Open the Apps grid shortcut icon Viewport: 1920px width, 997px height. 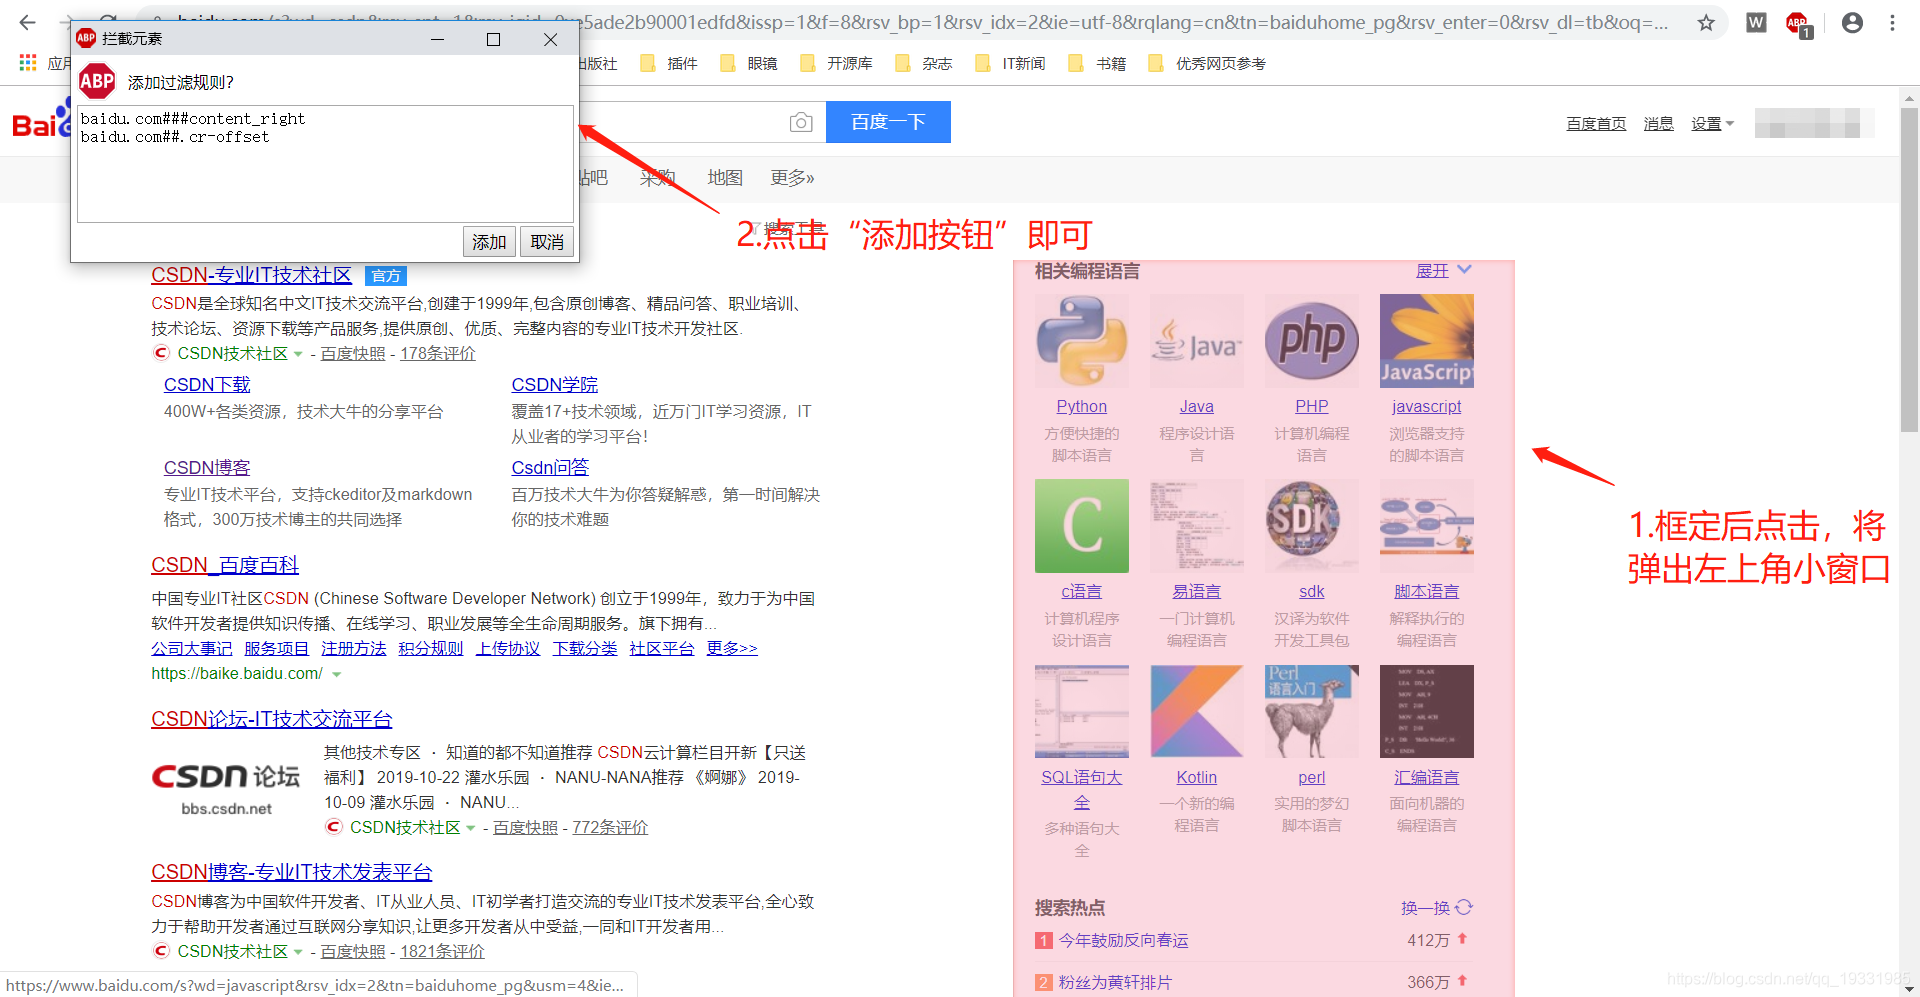tap(28, 62)
